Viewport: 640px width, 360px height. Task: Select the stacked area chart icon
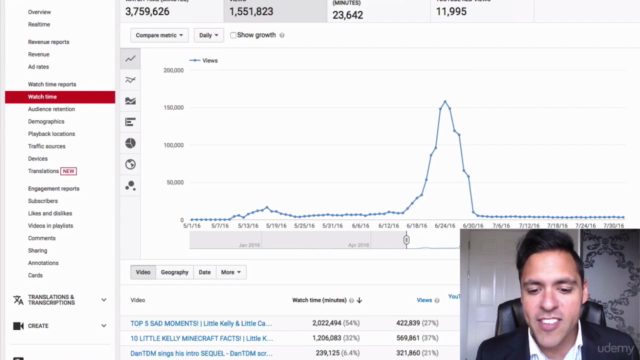[131, 101]
